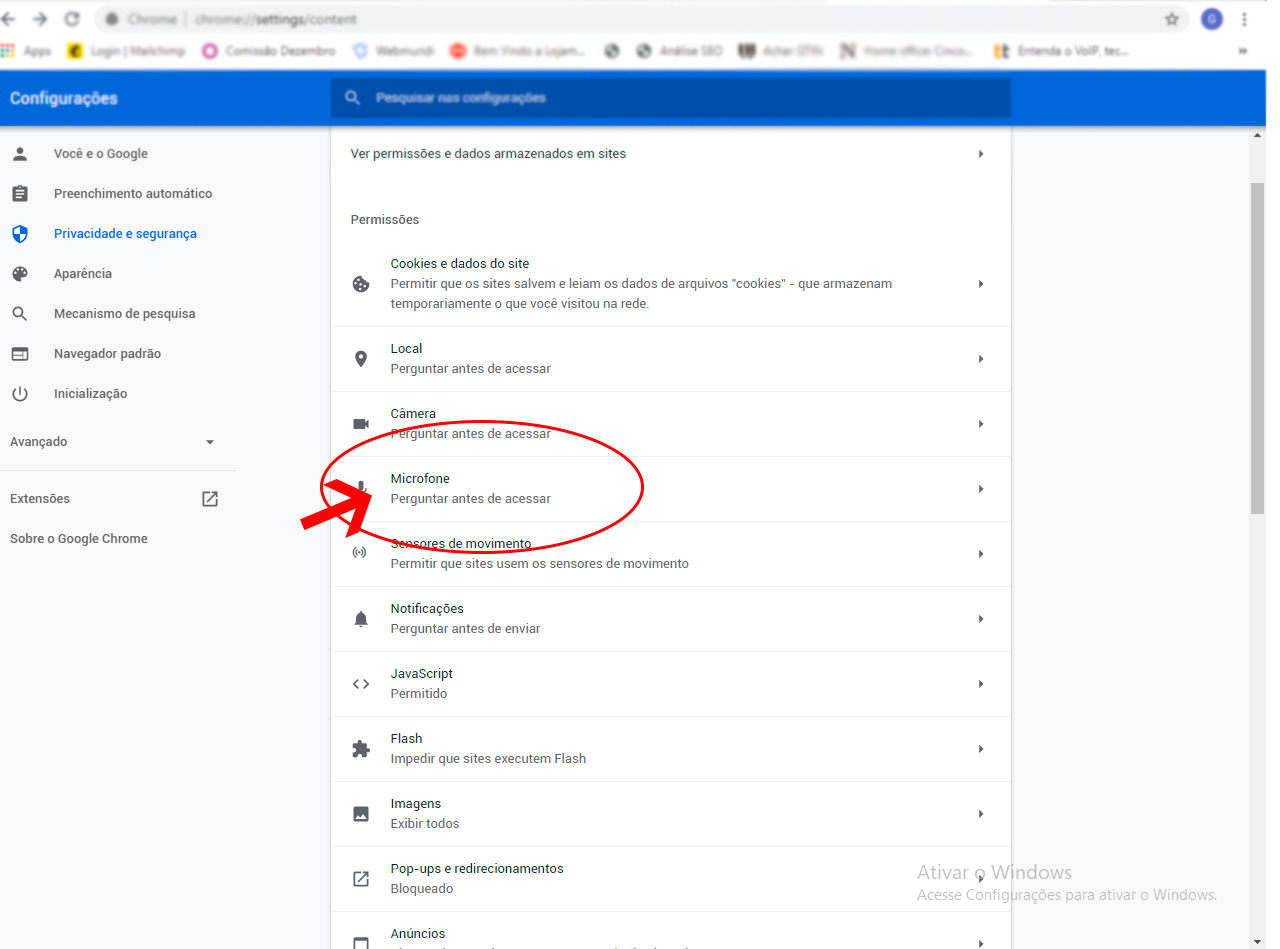Open the Chrome three-dot menu
This screenshot has height=949, width=1280.
(1244, 19)
